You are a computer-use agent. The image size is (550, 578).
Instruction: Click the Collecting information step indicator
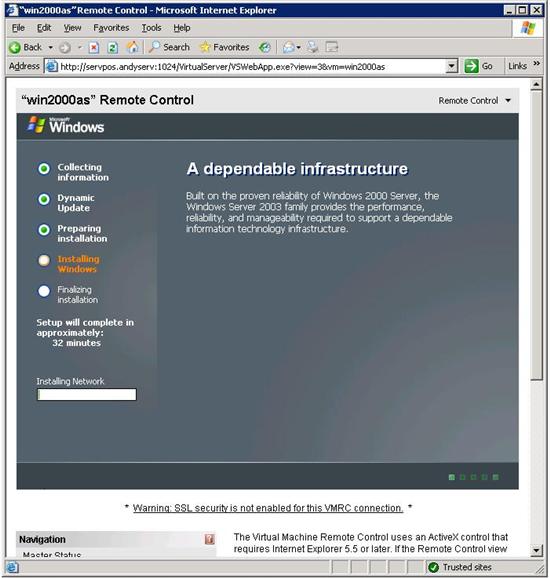tap(44, 169)
